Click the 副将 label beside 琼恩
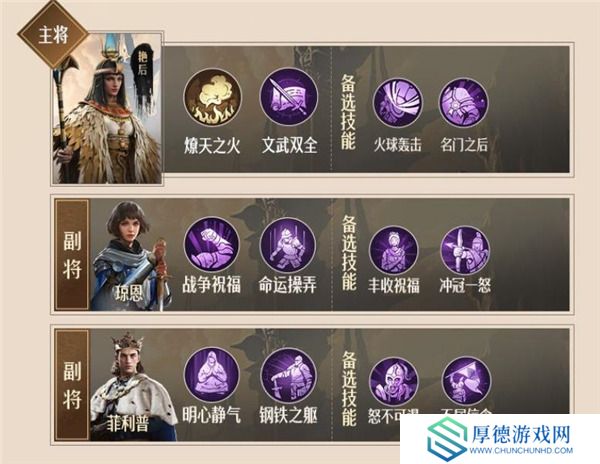The image size is (600, 464). [x=72, y=255]
